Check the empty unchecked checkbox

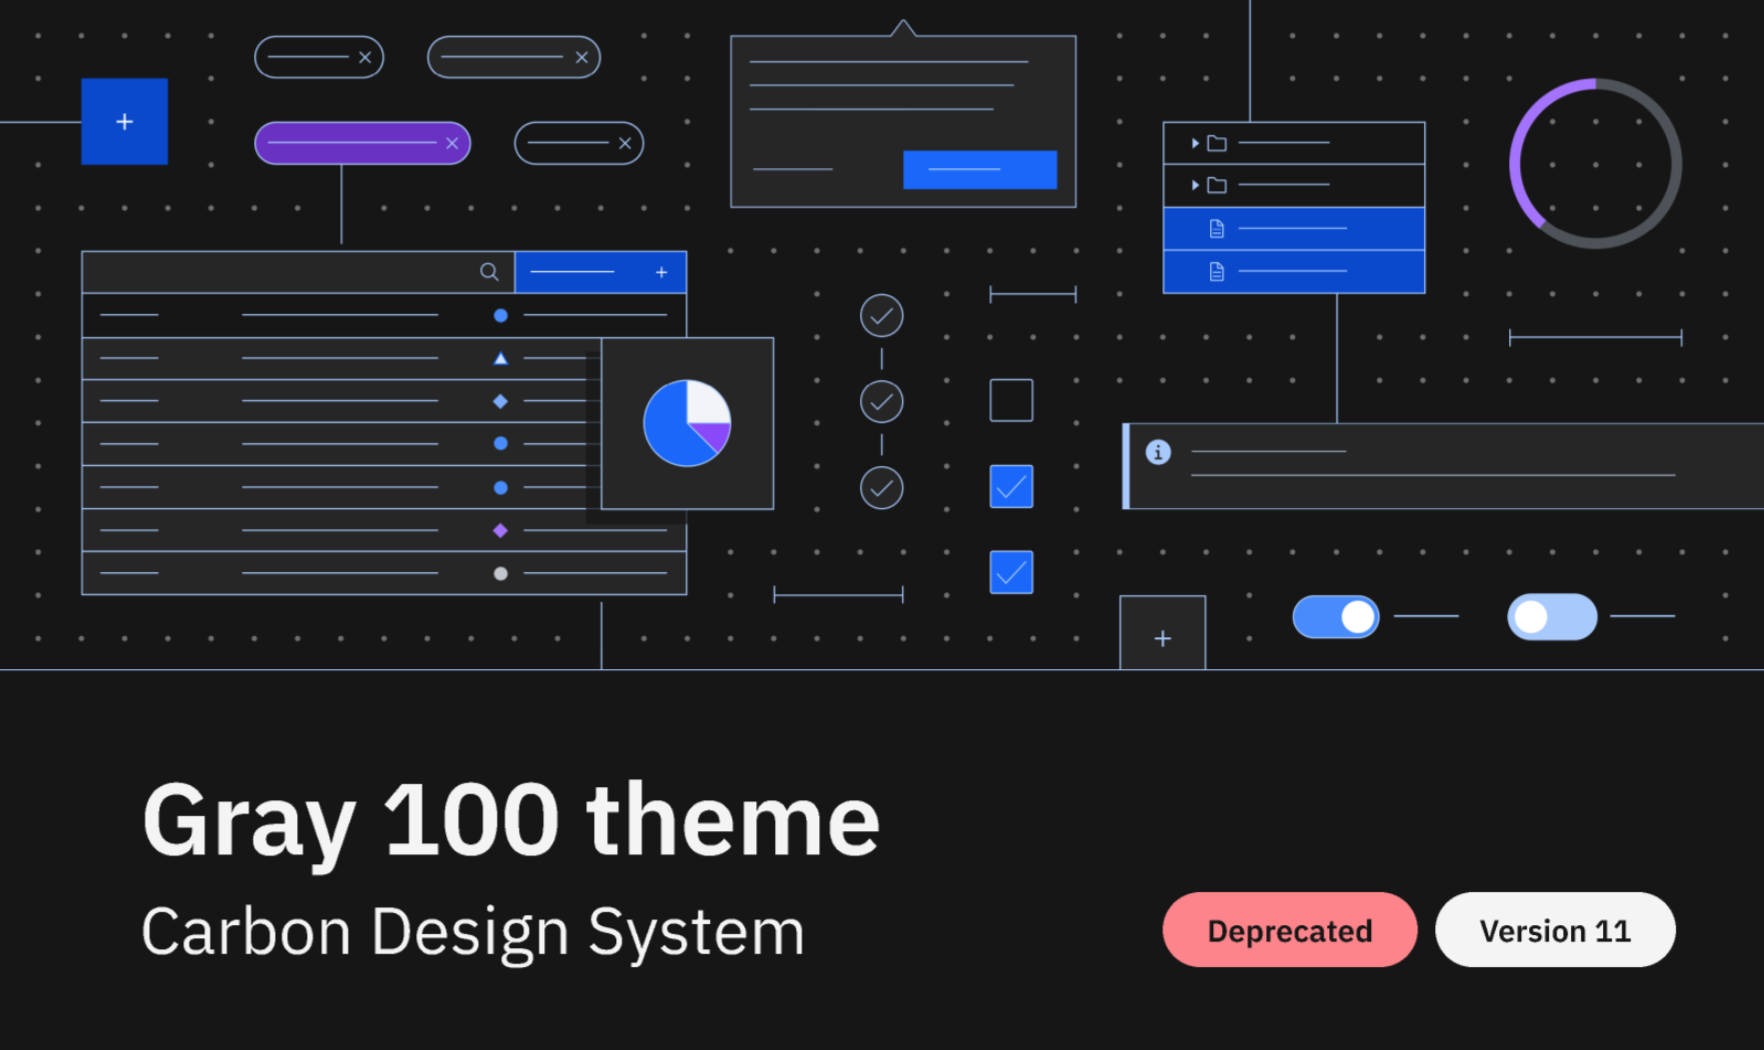click(1011, 400)
